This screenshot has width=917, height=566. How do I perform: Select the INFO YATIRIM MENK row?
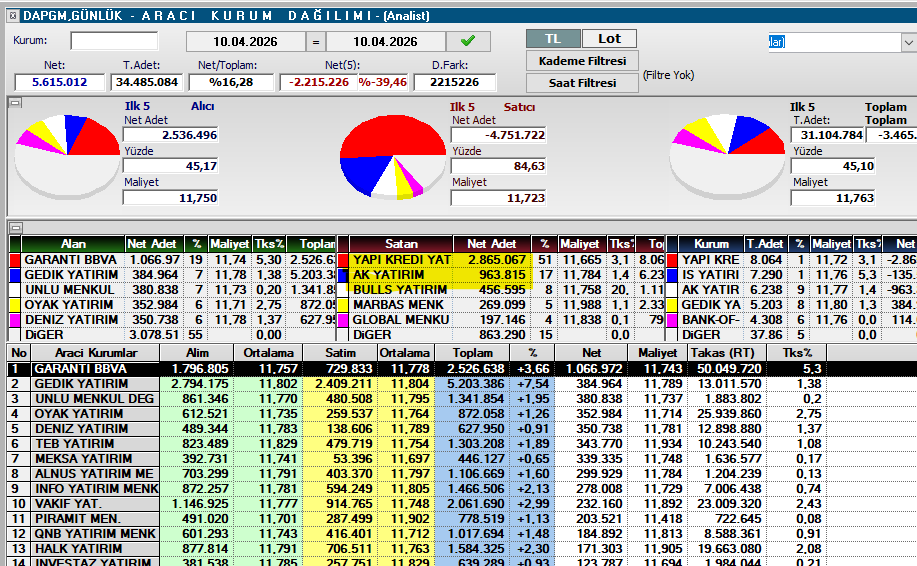pyautogui.click(x=462, y=489)
